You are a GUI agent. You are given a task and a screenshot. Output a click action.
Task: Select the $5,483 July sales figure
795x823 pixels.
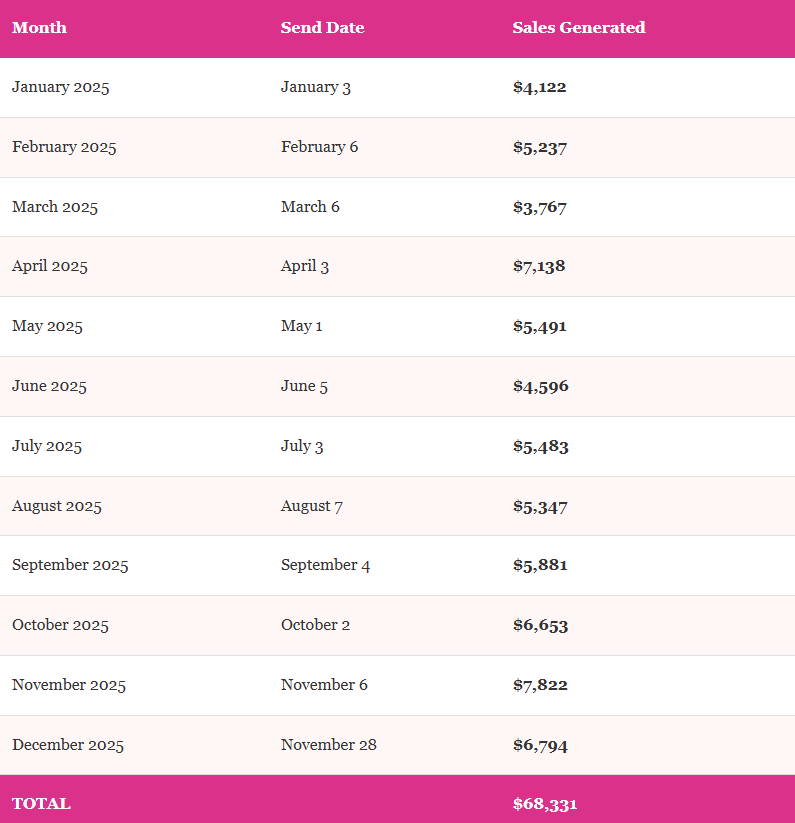coord(540,446)
